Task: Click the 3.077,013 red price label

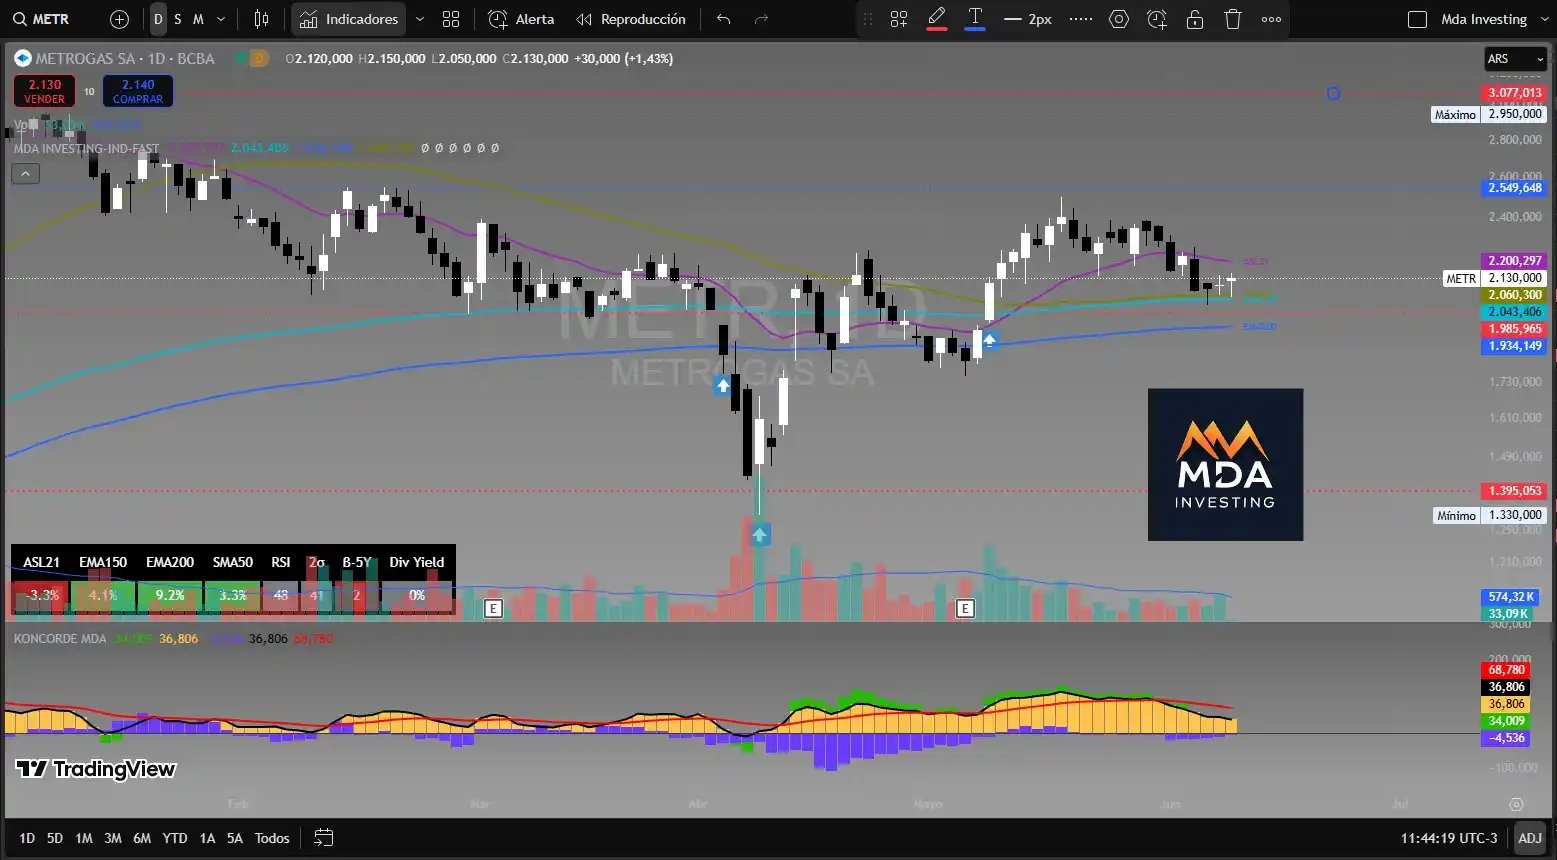Action: pyautogui.click(x=1515, y=93)
